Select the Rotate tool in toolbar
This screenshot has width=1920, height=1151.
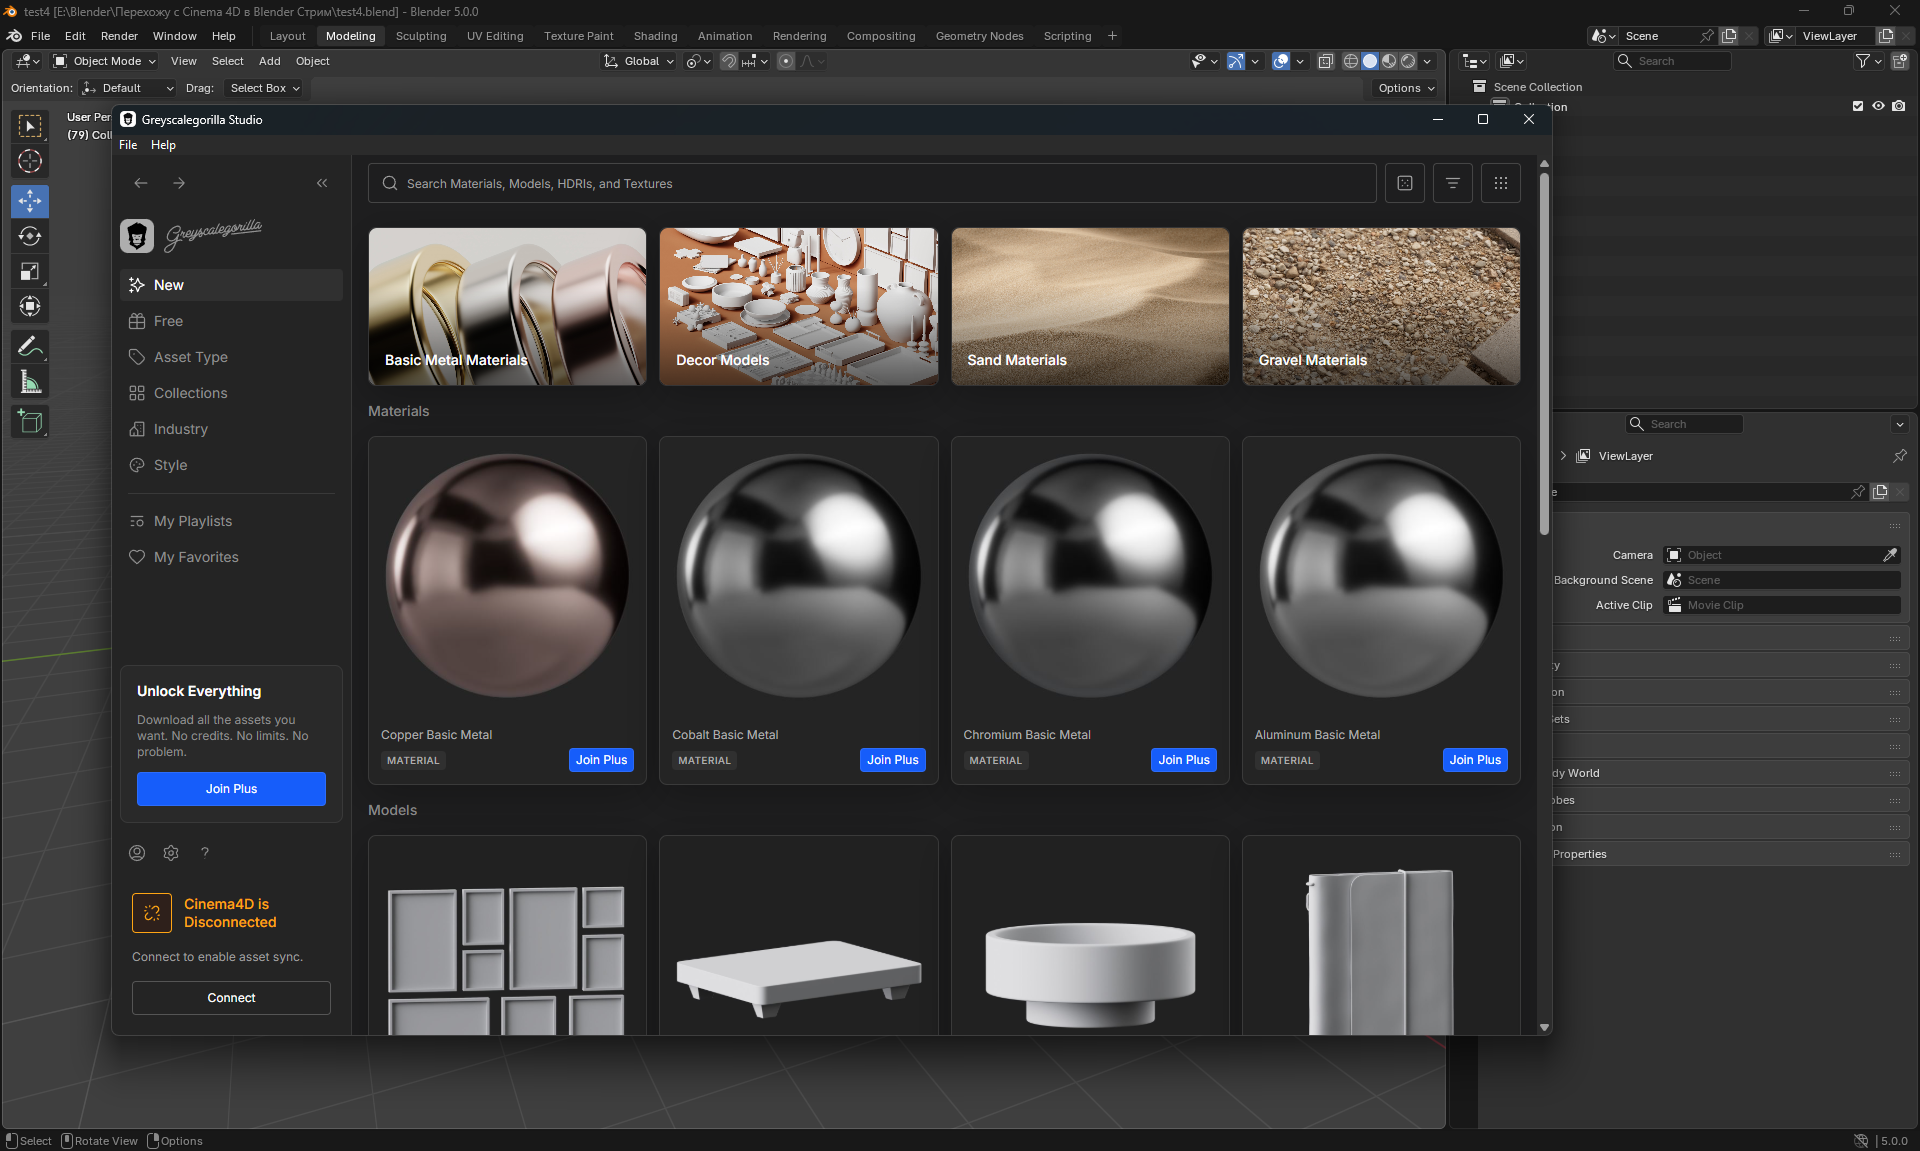click(x=30, y=236)
